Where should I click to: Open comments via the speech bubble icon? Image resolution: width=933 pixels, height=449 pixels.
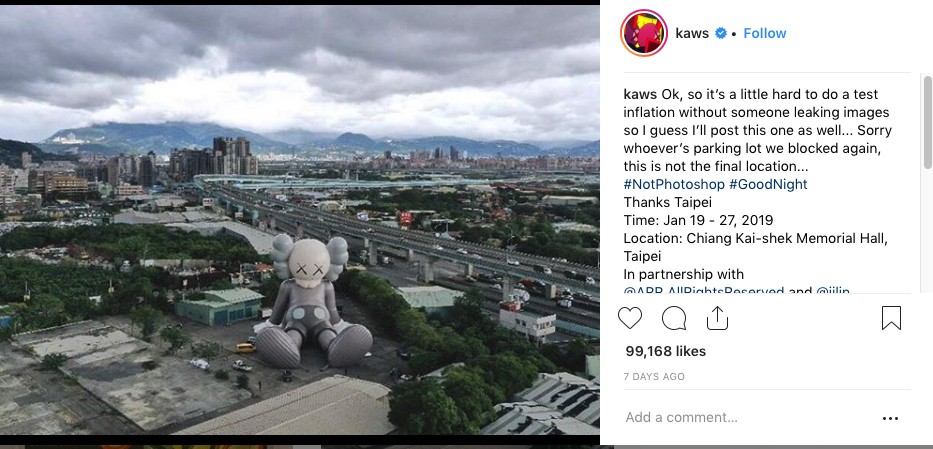(x=674, y=318)
